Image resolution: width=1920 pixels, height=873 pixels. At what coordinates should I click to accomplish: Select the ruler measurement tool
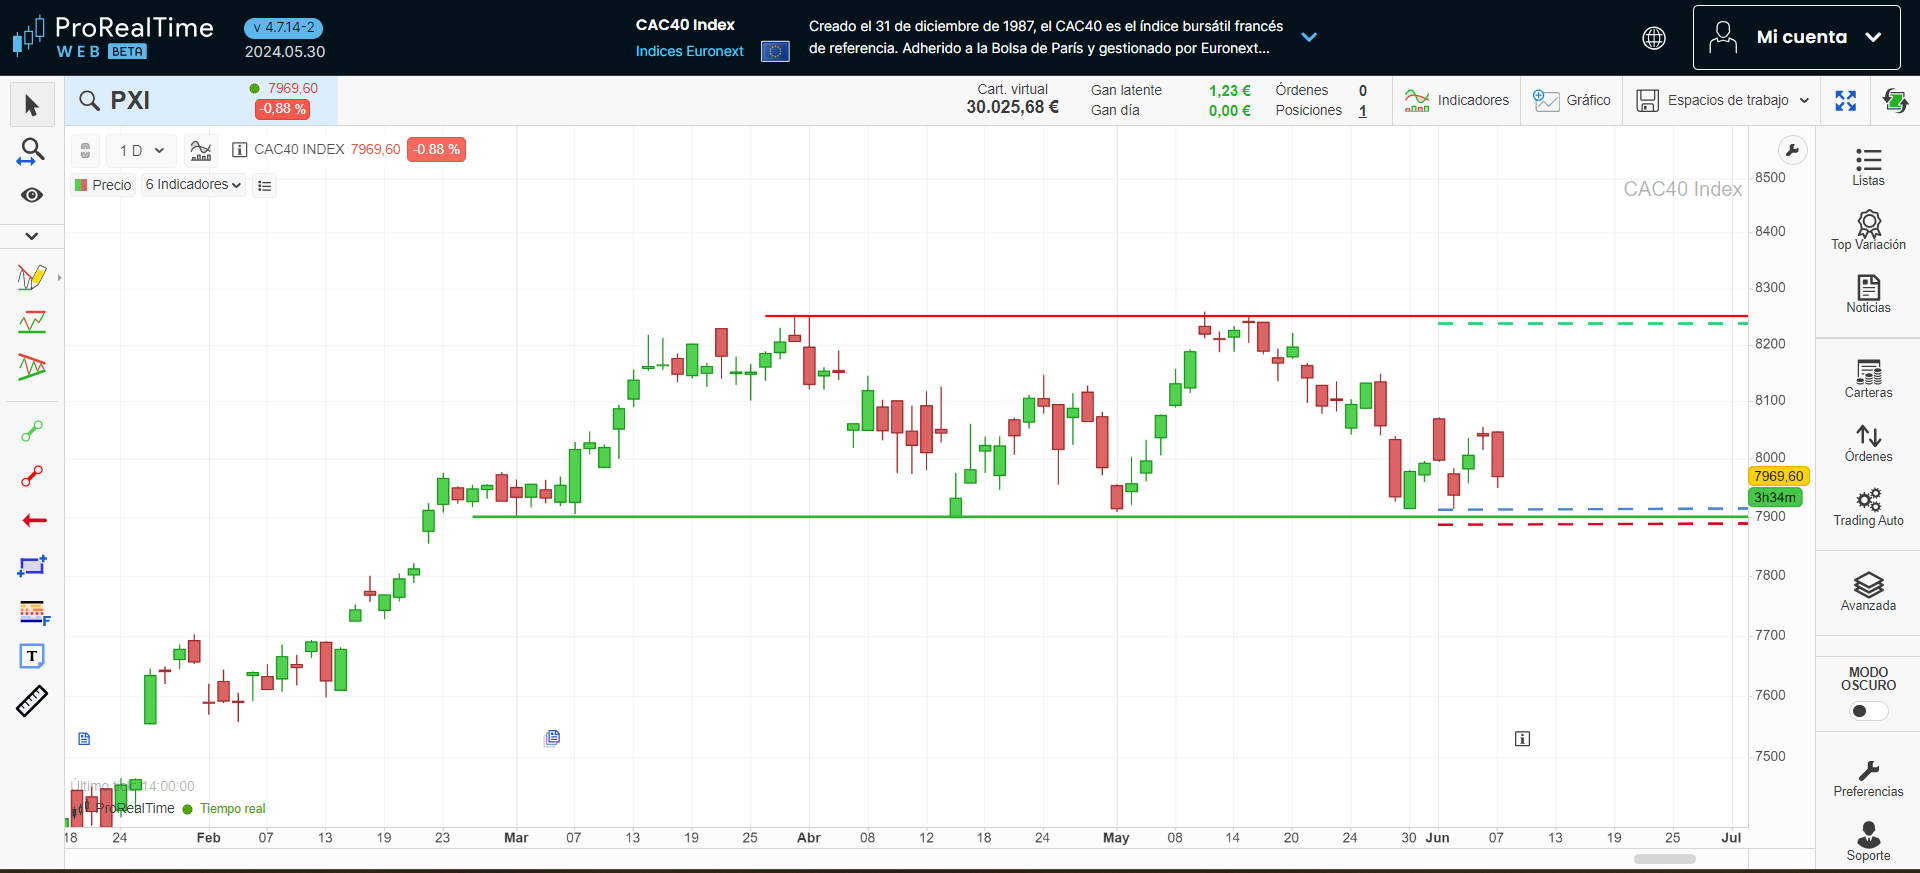(x=32, y=702)
